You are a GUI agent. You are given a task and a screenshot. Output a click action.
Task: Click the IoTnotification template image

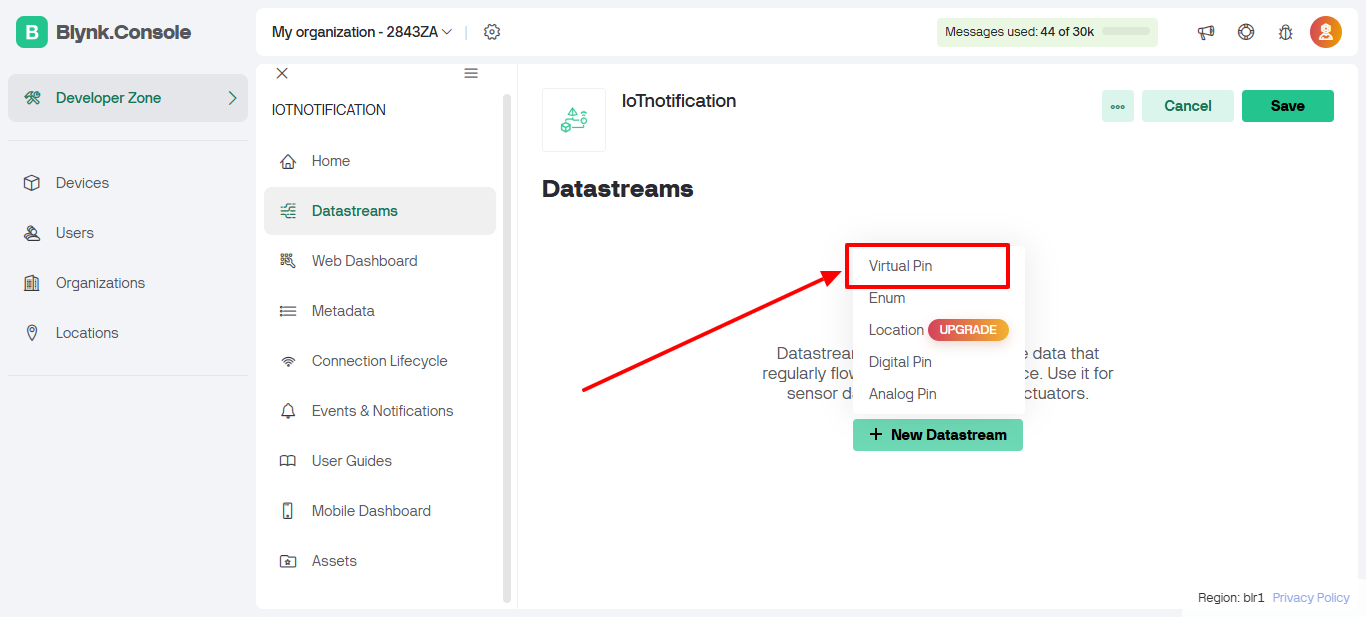click(x=574, y=120)
